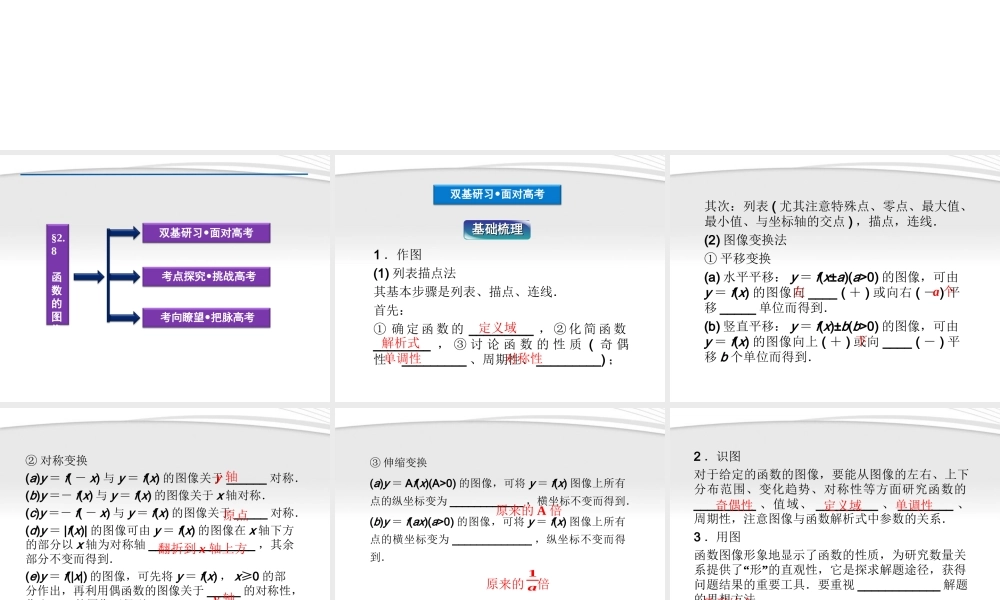Select the heading 3．用图
The height and width of the screenshot is (600, 1000).
point(717,537)
